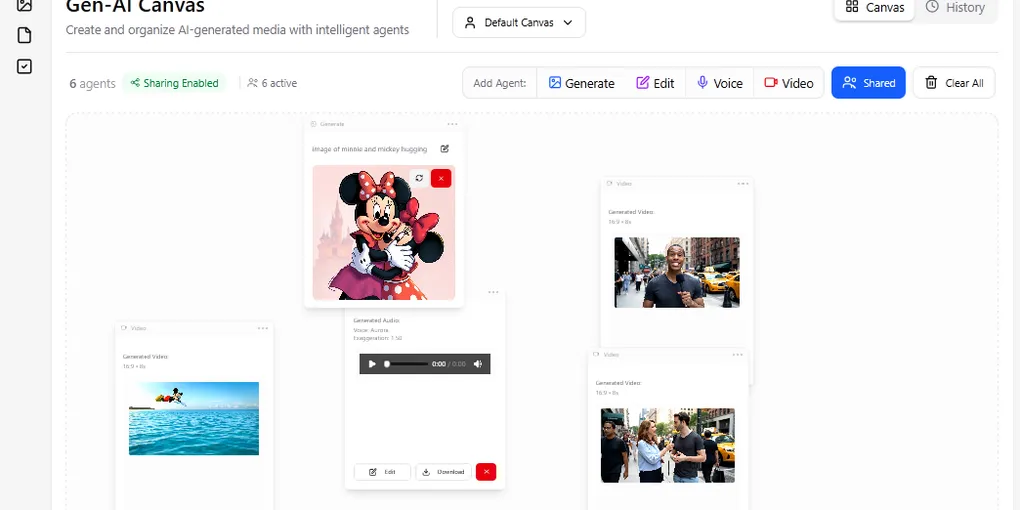The height and width of the screenshot is (510, 1020).
Task: Open the image gallery sidebar icon
Action: pos(24,5)
